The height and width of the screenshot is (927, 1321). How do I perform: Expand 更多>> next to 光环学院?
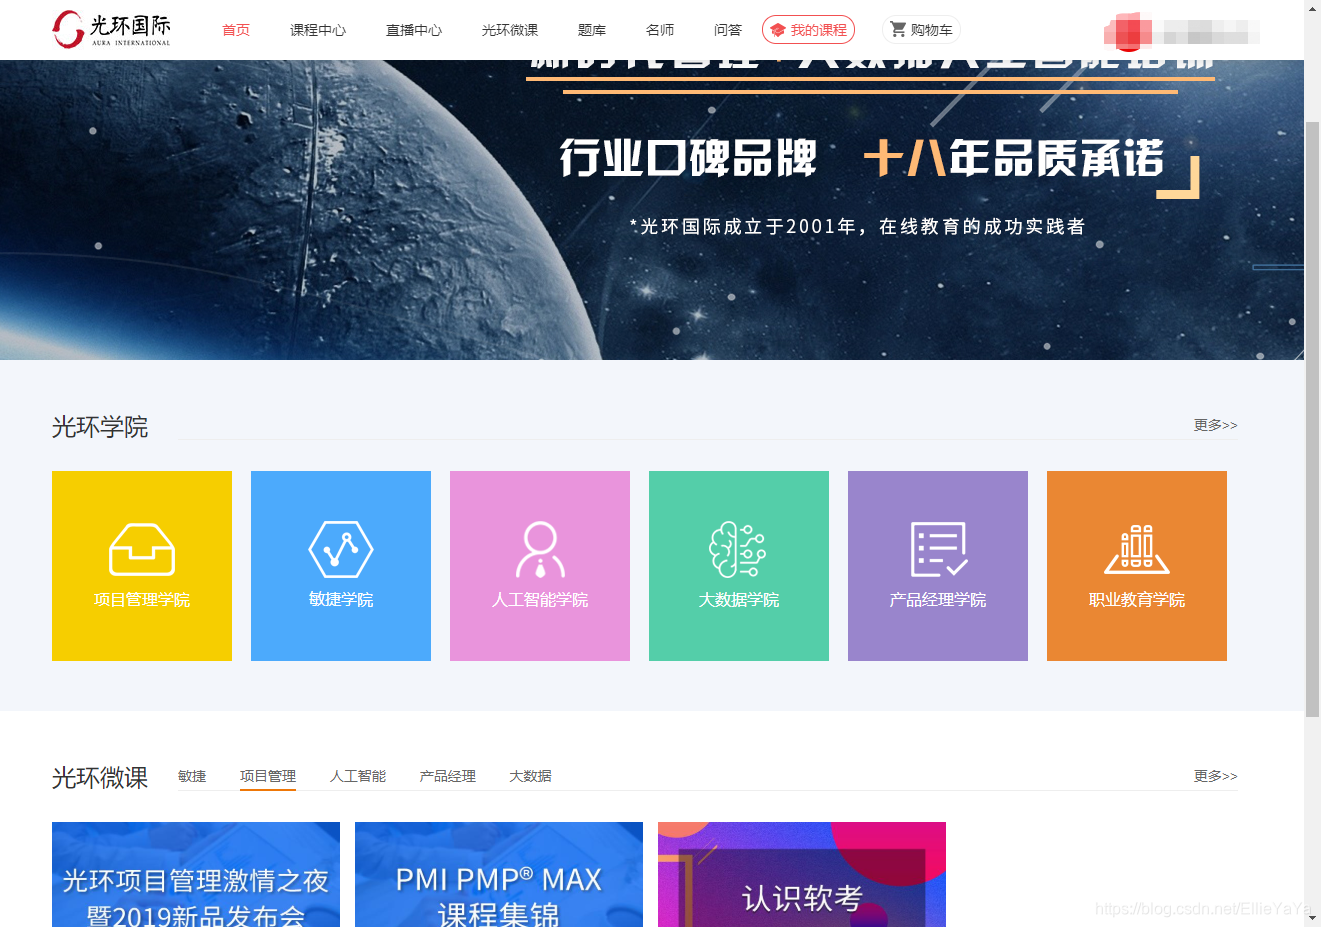tap(1214, 425)
